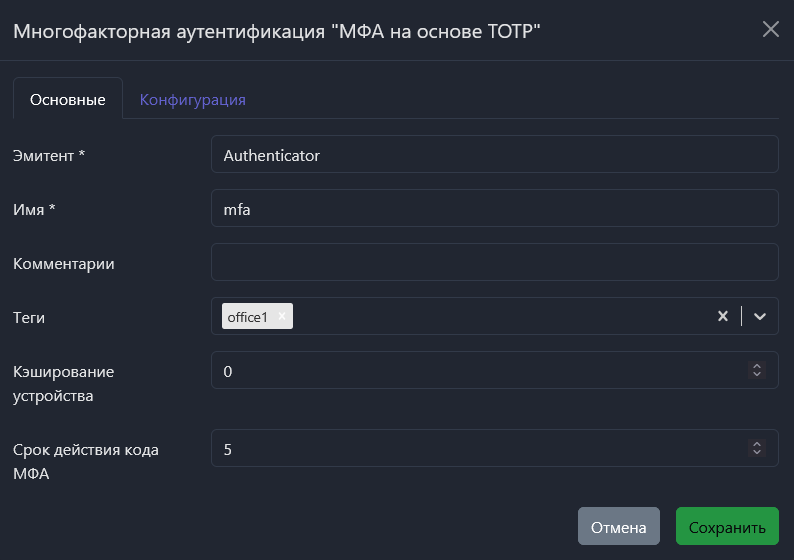Click the empty area of the Теги selector
The width and height of the screenshot is (794, 560).
click(500, 317)
